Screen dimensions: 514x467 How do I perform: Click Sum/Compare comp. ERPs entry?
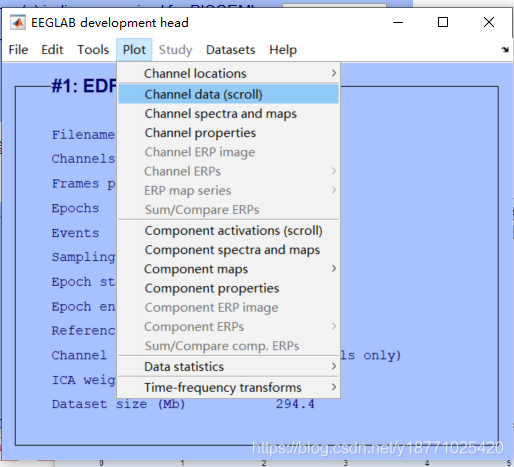tap(229, 346)
